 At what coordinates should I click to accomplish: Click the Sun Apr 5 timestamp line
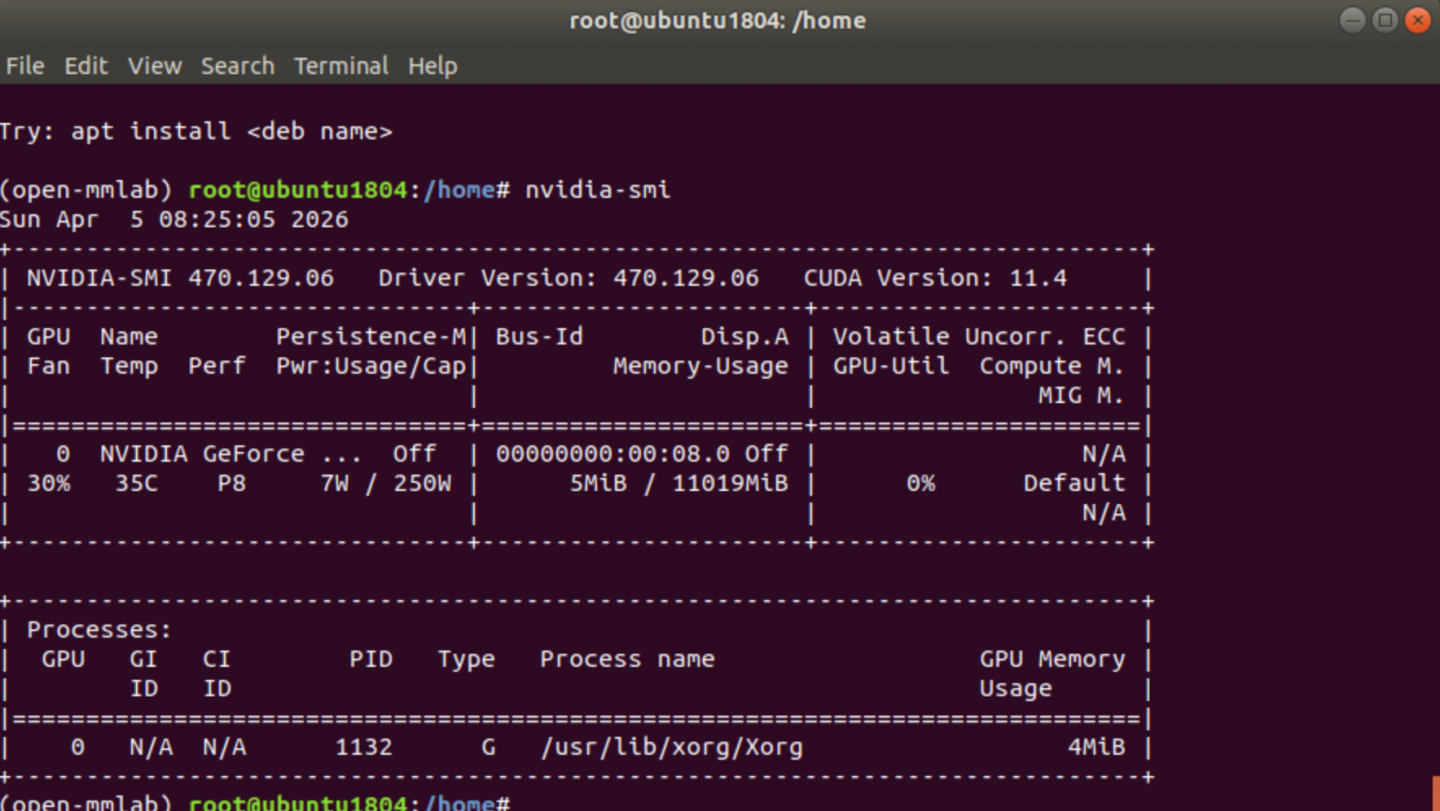174,219
